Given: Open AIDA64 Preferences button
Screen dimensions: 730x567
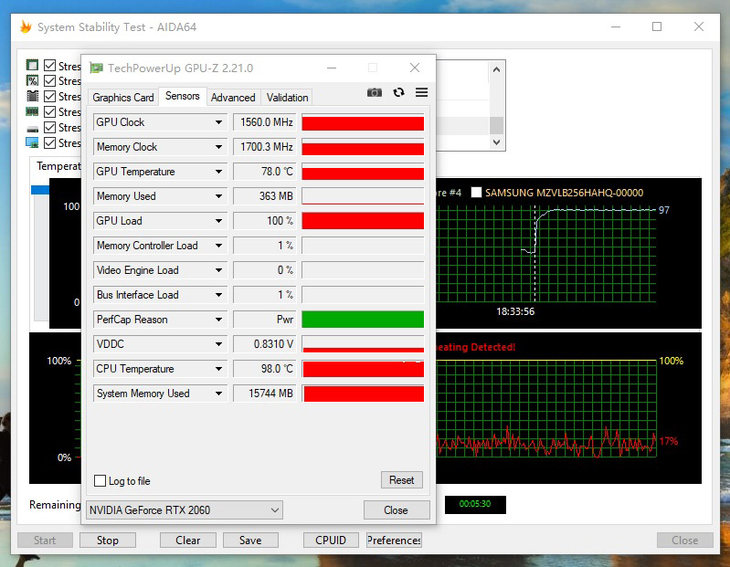Looking at the screenshot, I should pos(394,540).
